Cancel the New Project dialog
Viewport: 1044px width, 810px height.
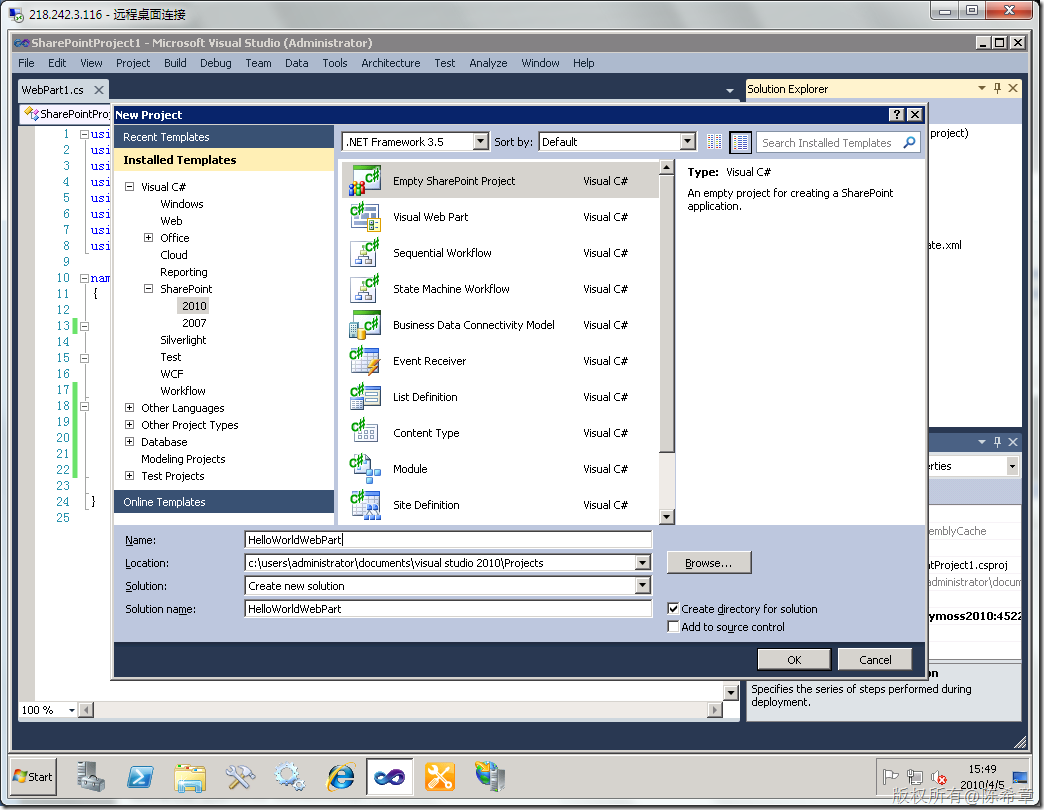(875, 660)
